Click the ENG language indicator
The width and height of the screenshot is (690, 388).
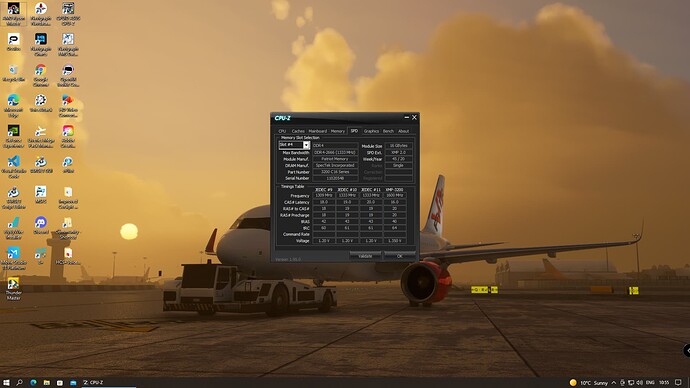click(x=650, y=382)
